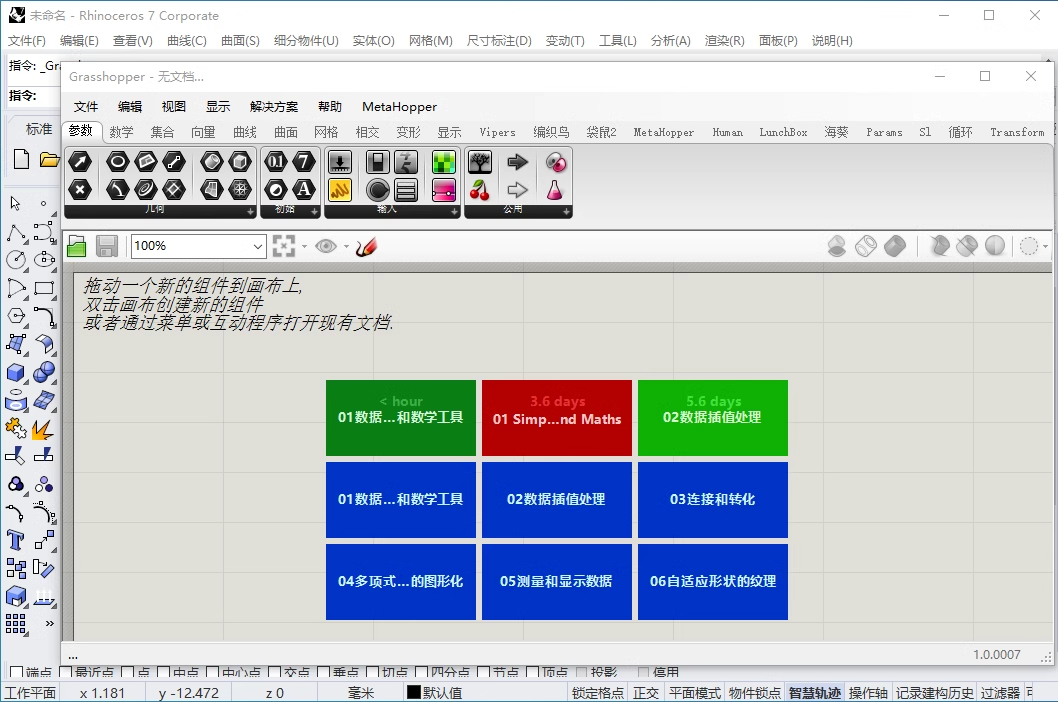
Task: Tick the 中点 snap checkbox
Action: (163, 672)
